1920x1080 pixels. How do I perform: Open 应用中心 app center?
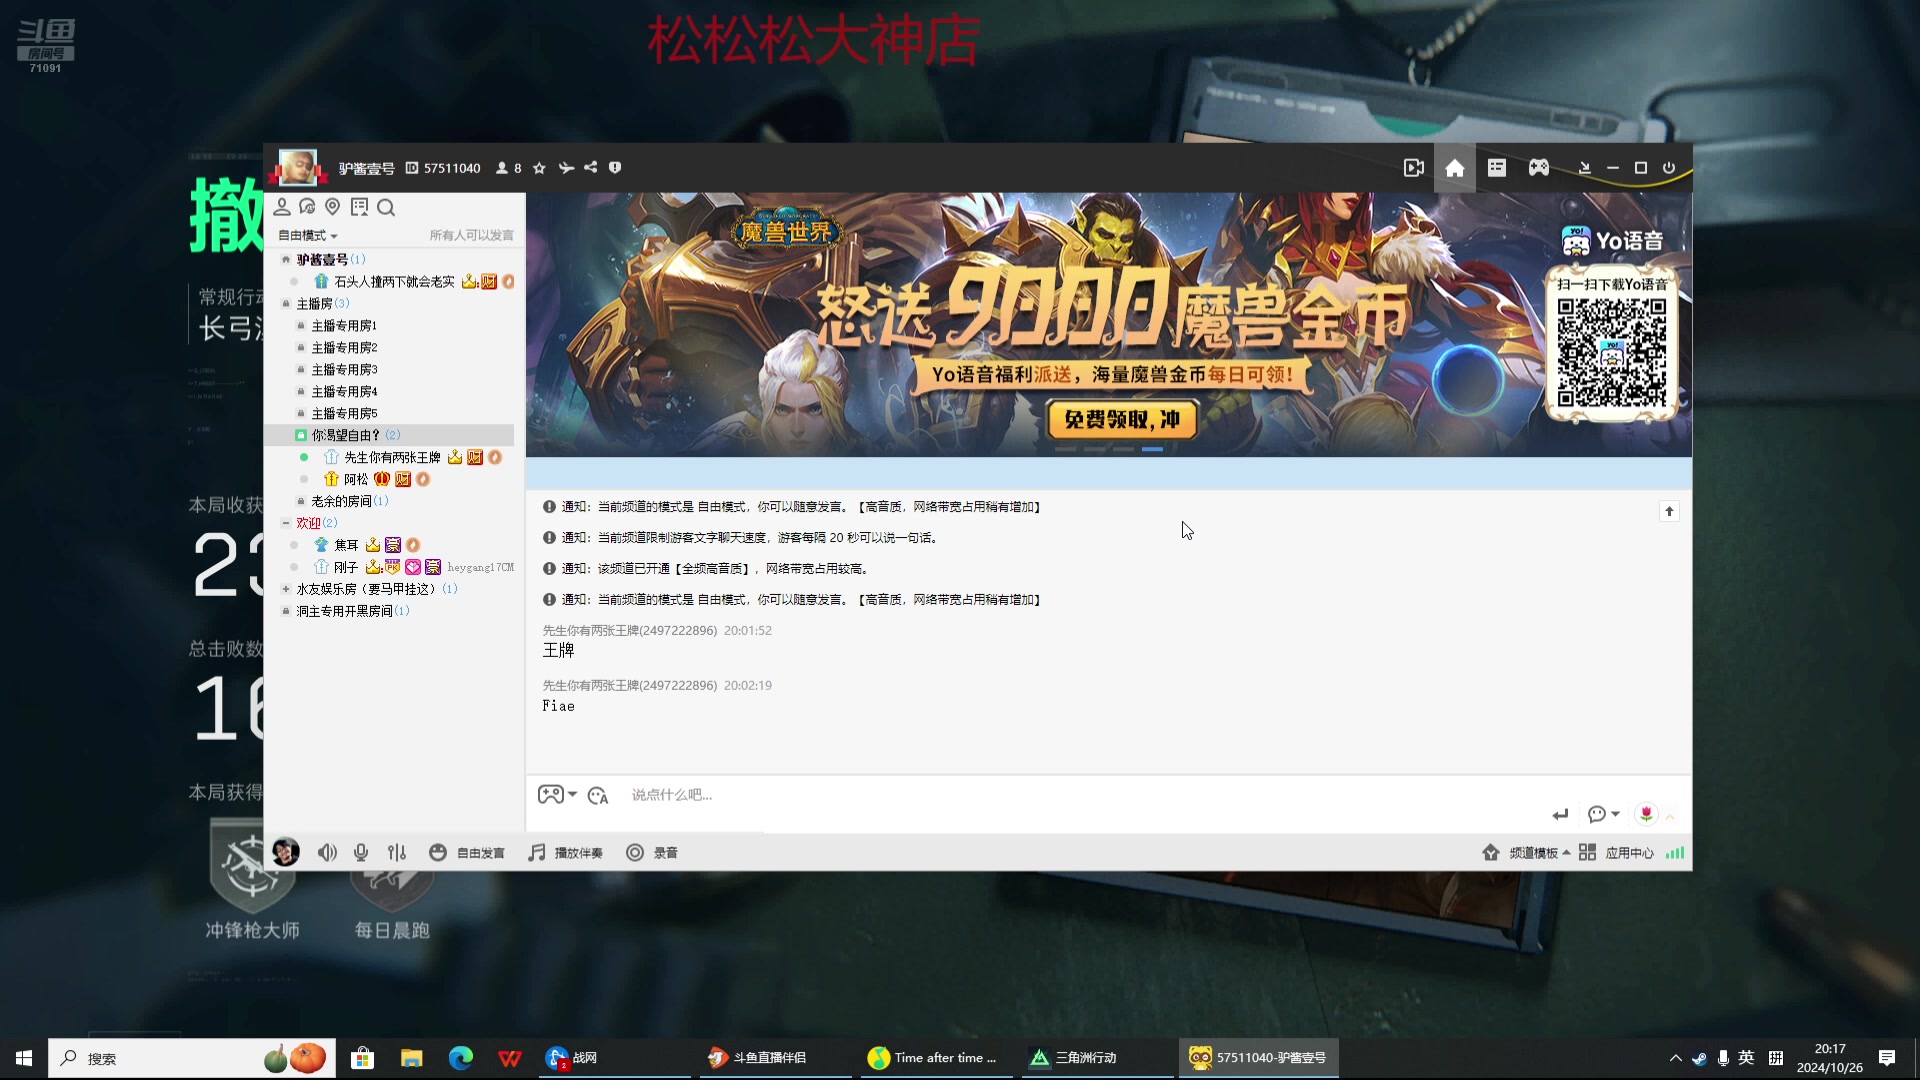[x=1616, y=853]
